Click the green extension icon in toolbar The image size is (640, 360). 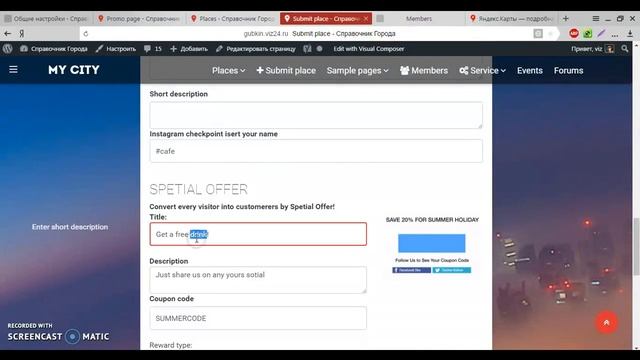[587, 33]
